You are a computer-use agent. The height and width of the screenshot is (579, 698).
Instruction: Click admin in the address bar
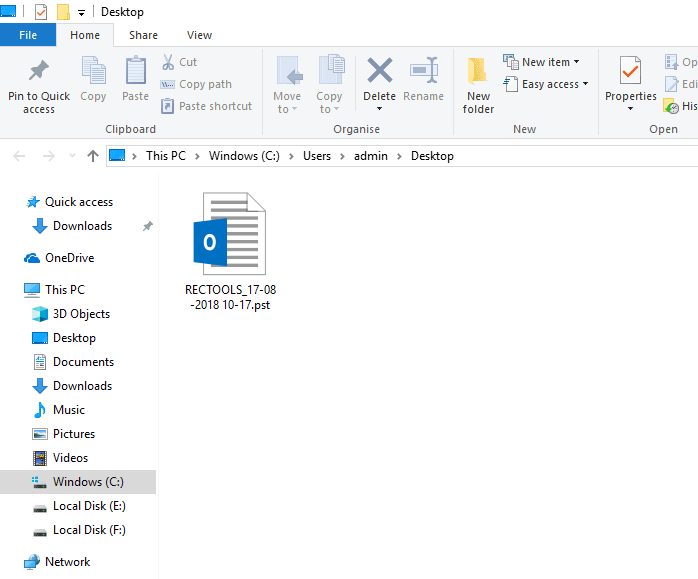(x=371, y=156)
